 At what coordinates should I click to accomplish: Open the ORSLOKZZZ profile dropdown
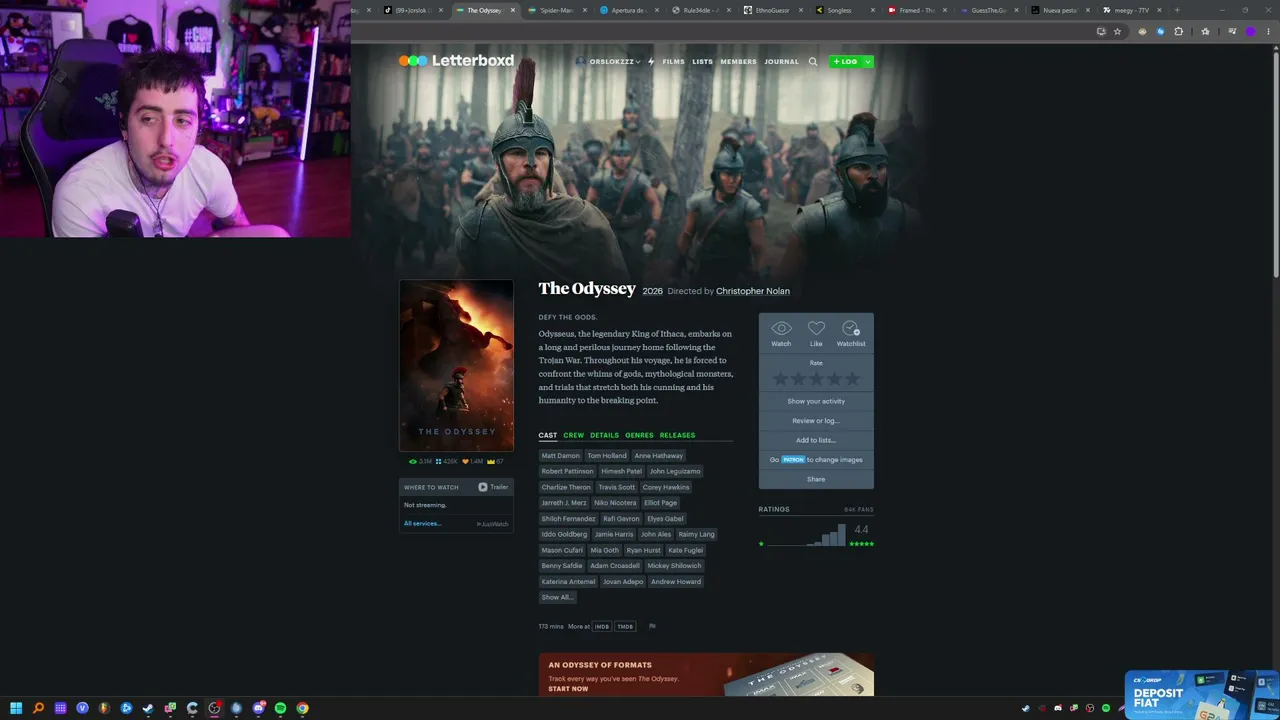606,62
